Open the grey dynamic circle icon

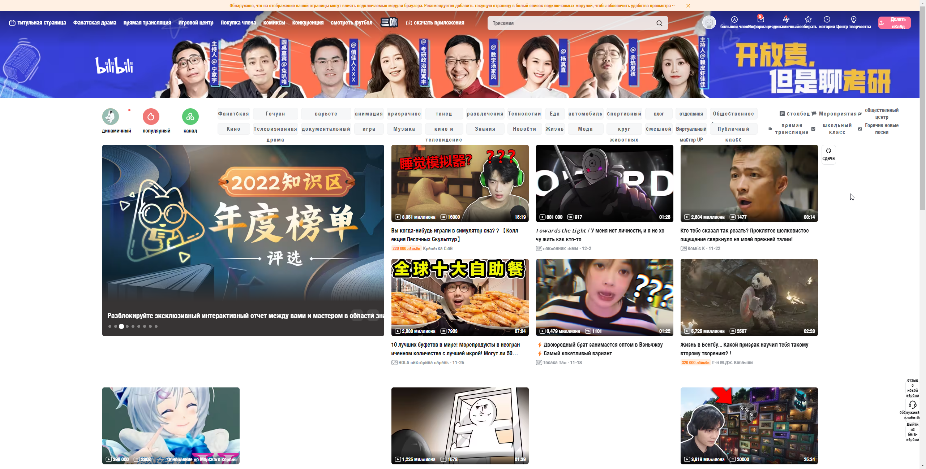coord(110,116)
